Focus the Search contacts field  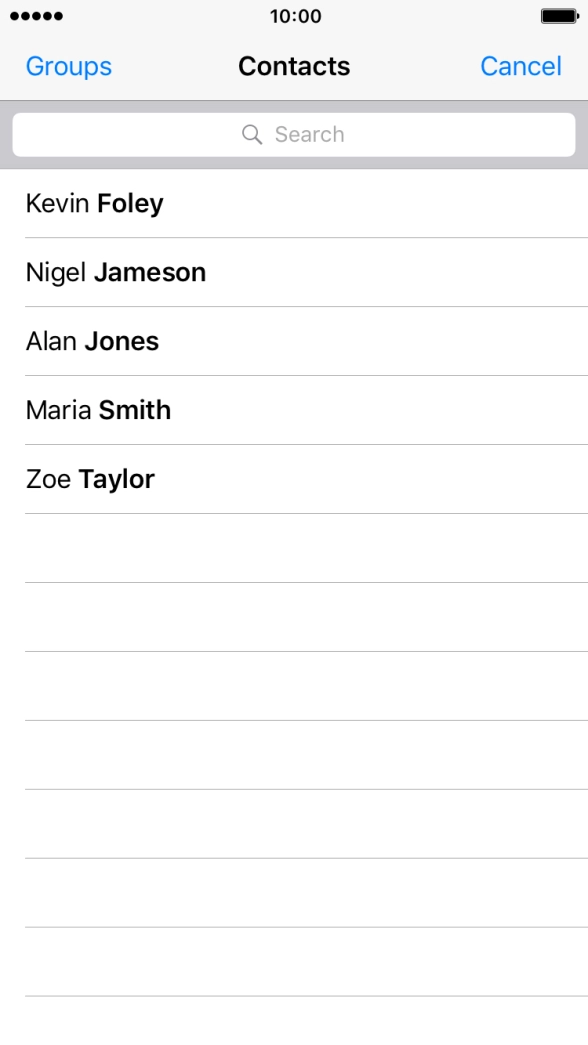pyautogui.click(x=294, y=135)
